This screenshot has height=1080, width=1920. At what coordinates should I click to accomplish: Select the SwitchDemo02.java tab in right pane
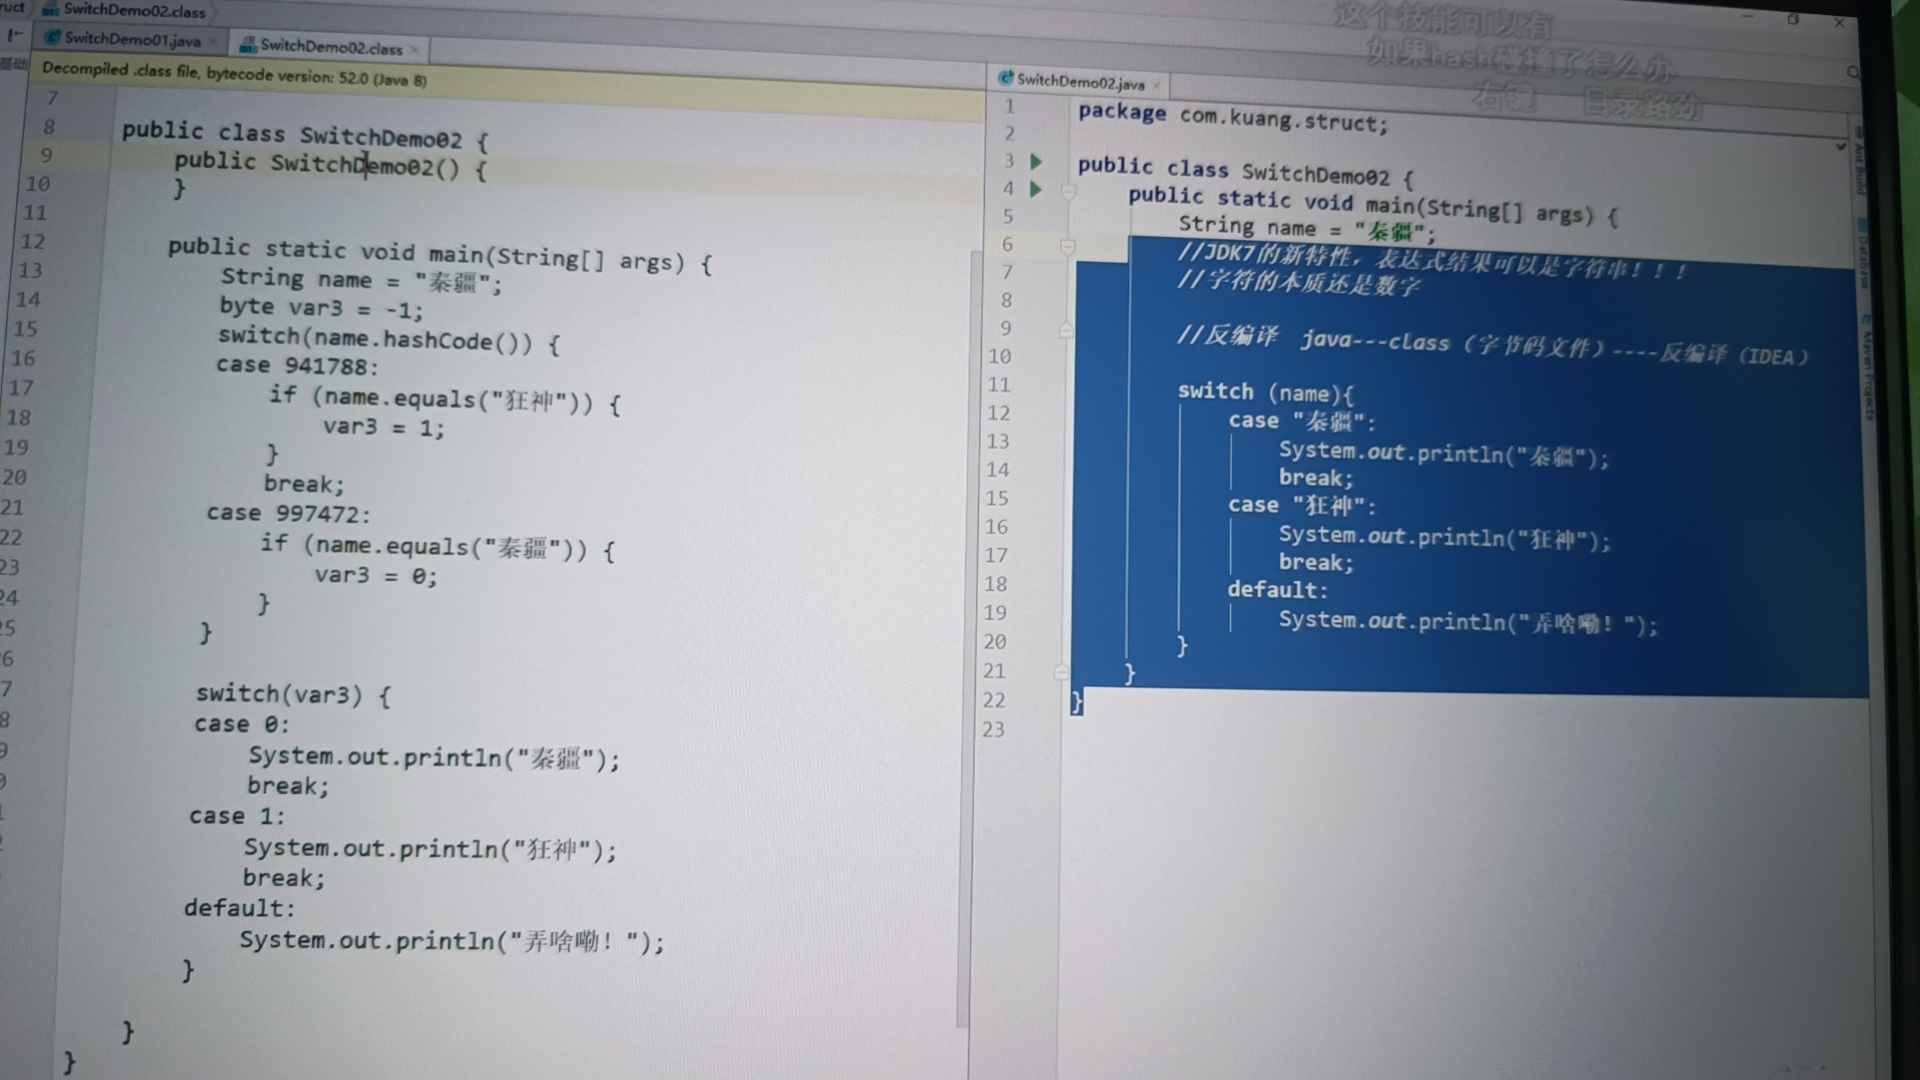point(1079,83)
